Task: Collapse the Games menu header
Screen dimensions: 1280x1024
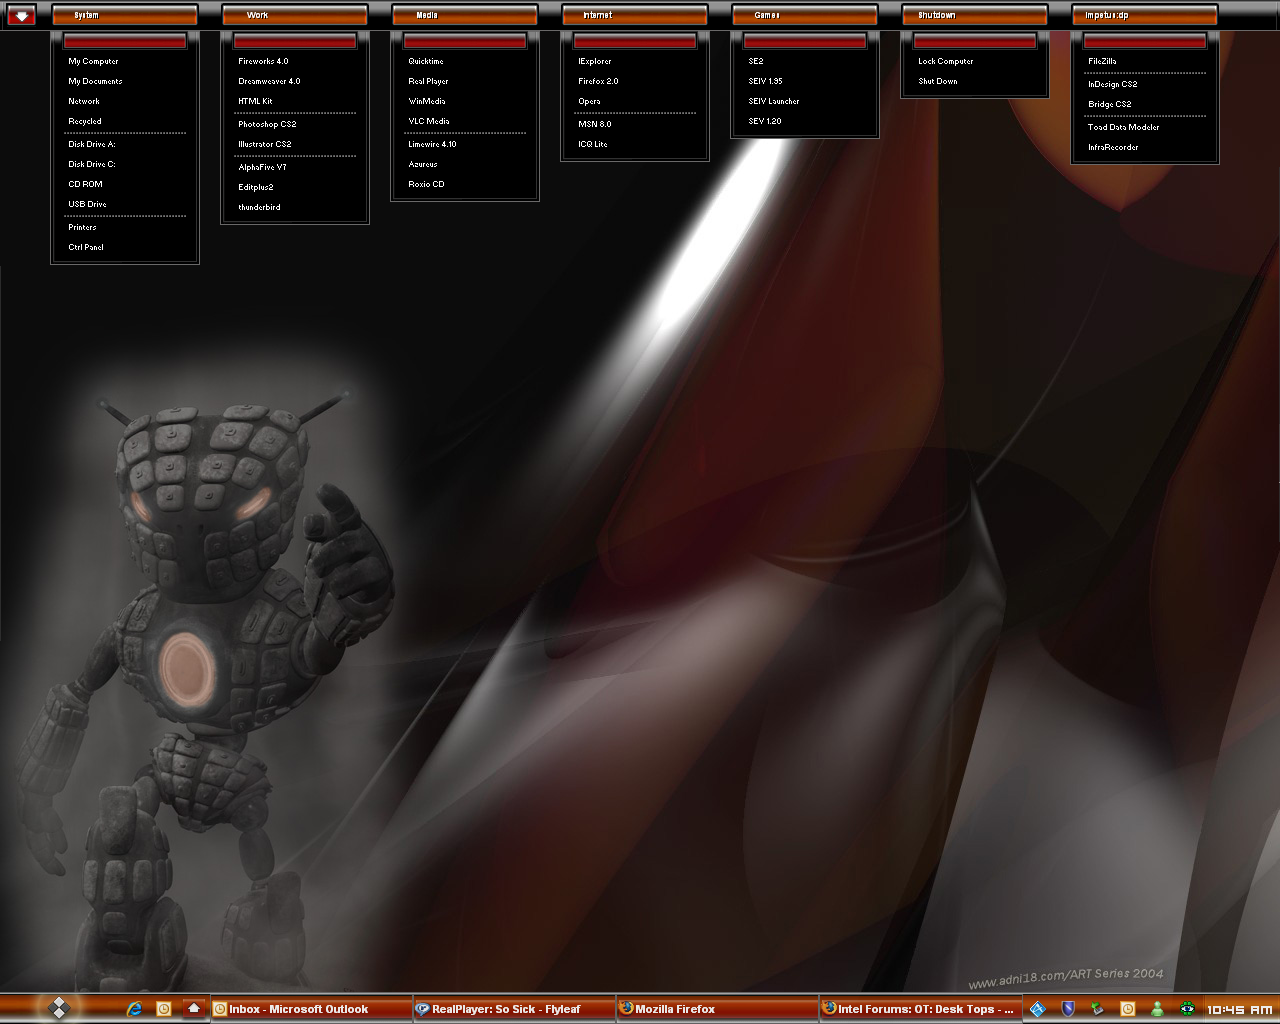Action: pyautogui.click(x=804, y=15)
